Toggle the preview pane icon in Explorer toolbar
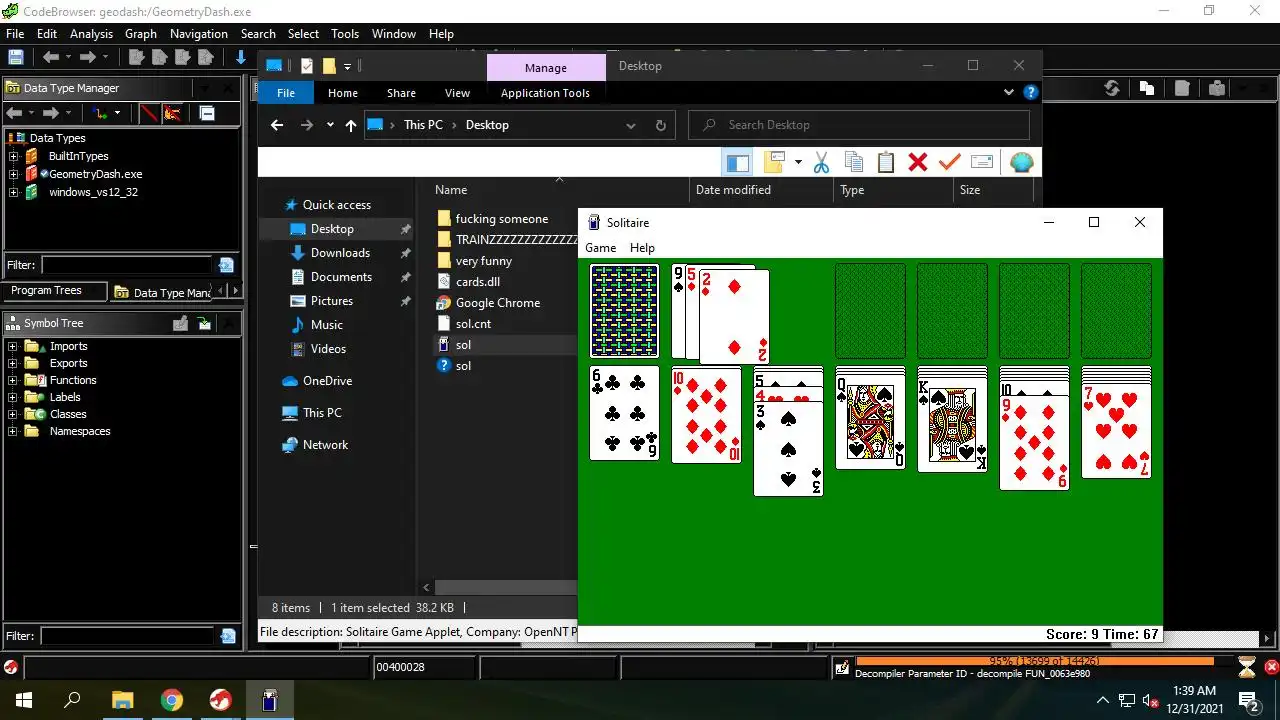 738,162
